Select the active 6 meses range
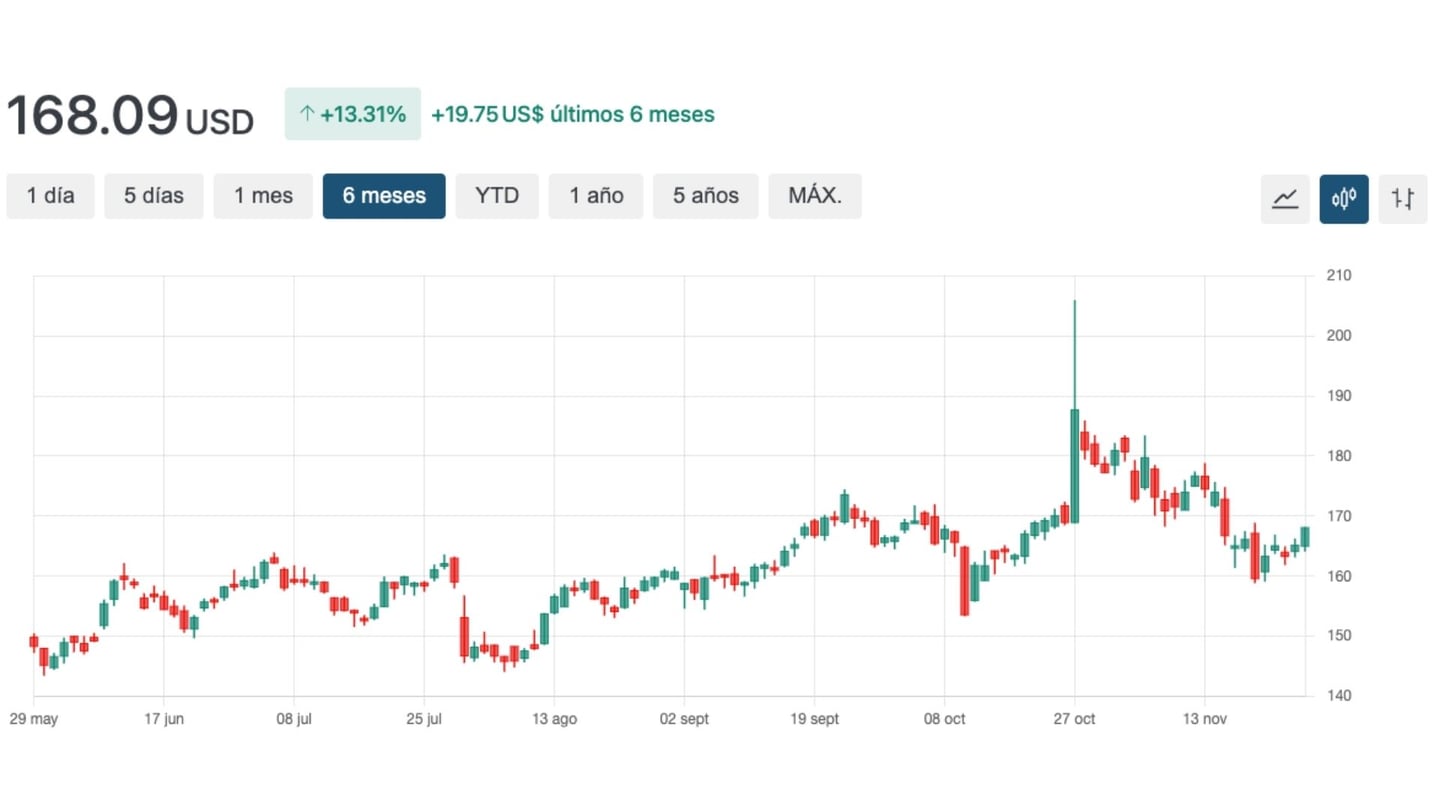 pos(384,196)
